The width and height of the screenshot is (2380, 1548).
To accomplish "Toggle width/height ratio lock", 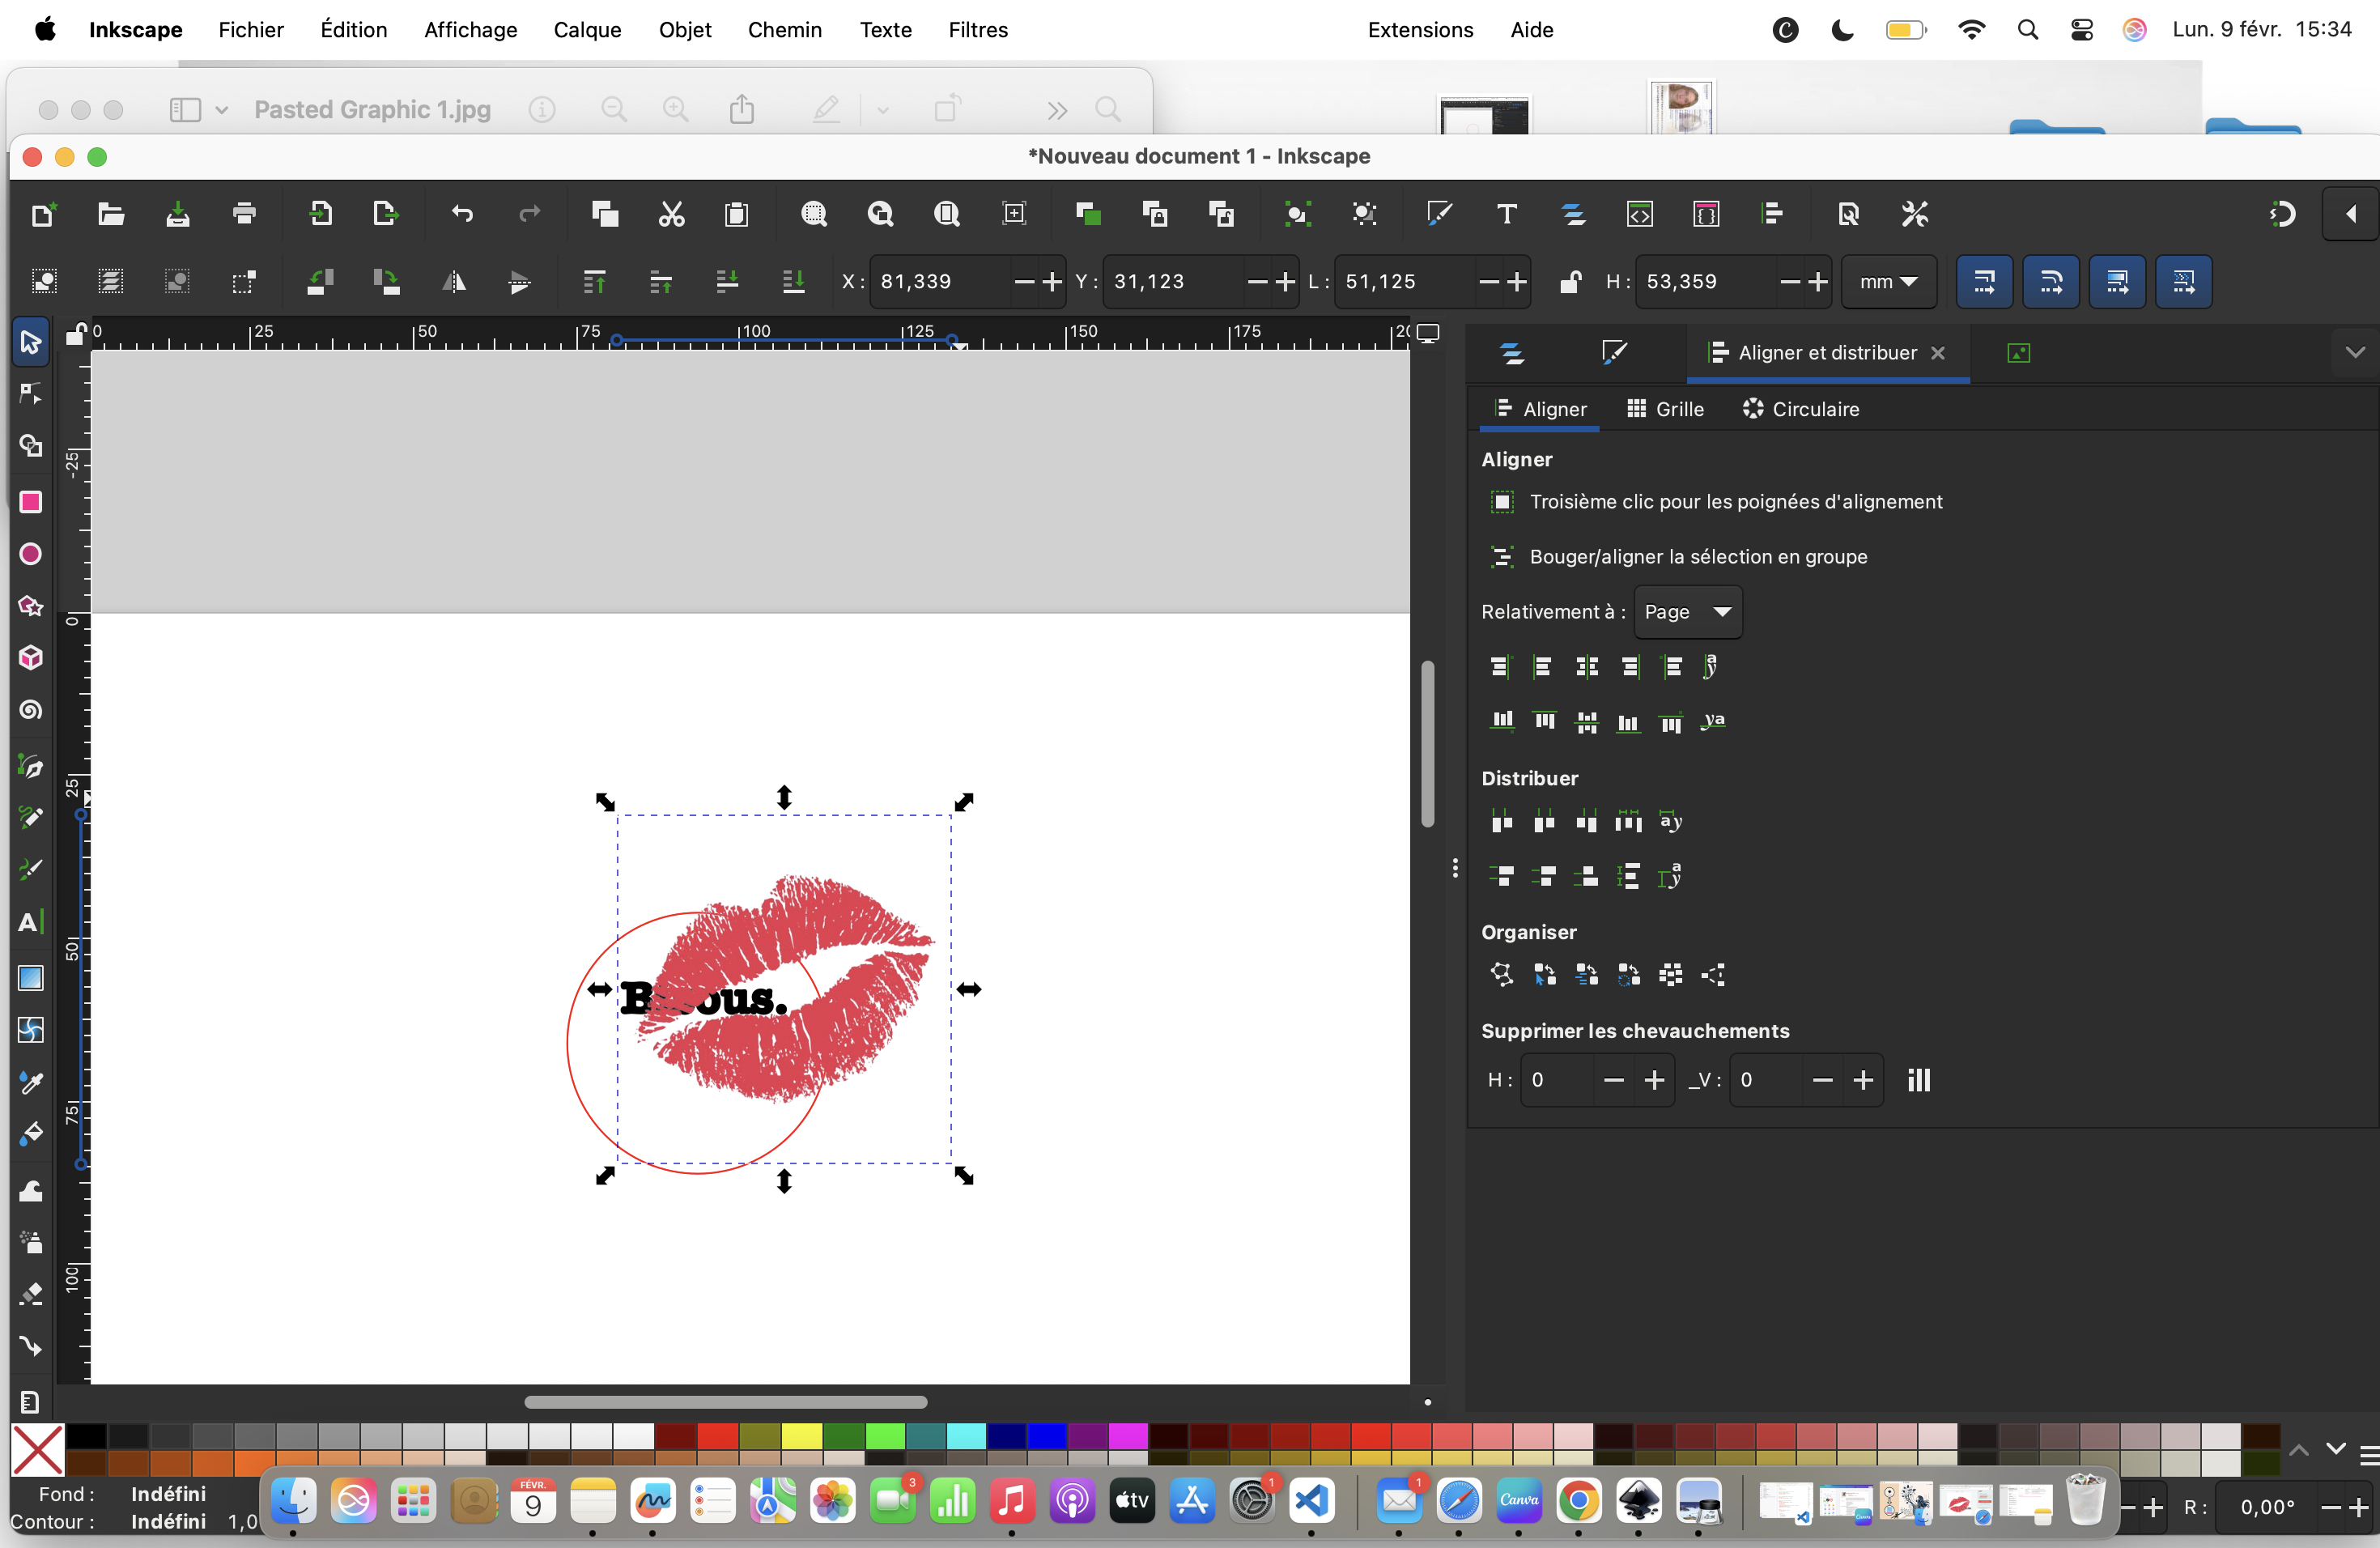I will (1570, 282).
